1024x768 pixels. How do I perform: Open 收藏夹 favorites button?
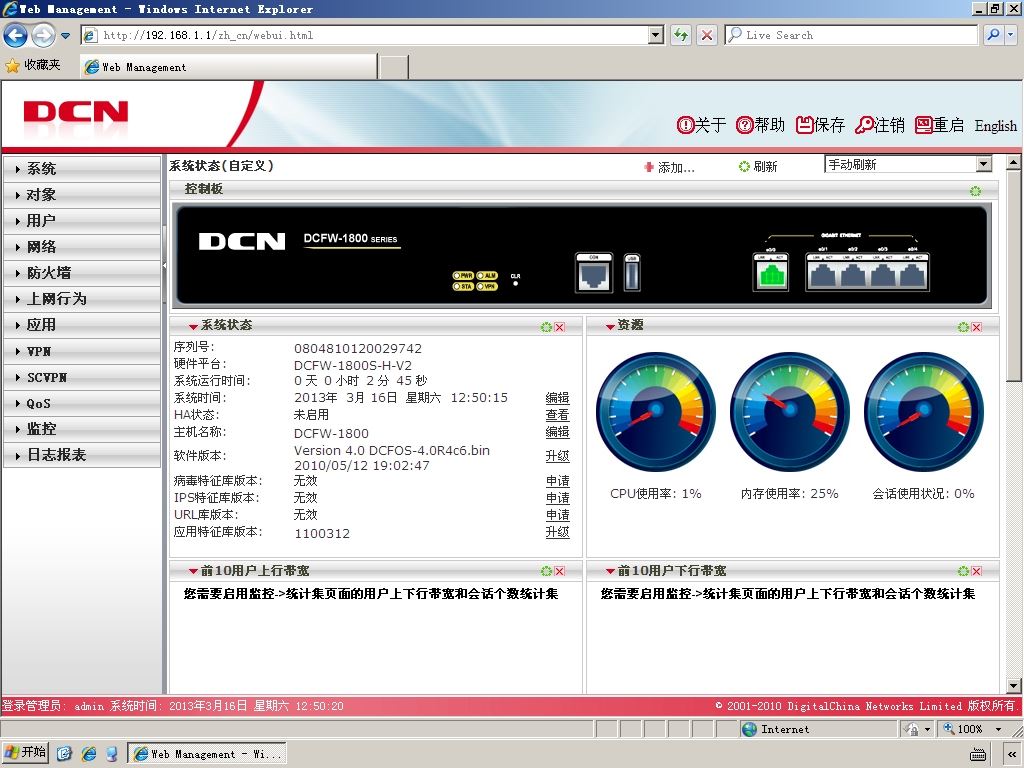(x=33, y=65)
